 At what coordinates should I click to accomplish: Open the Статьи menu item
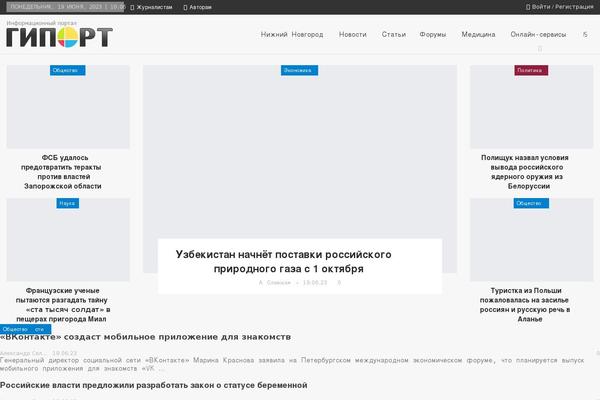(394, 34)
